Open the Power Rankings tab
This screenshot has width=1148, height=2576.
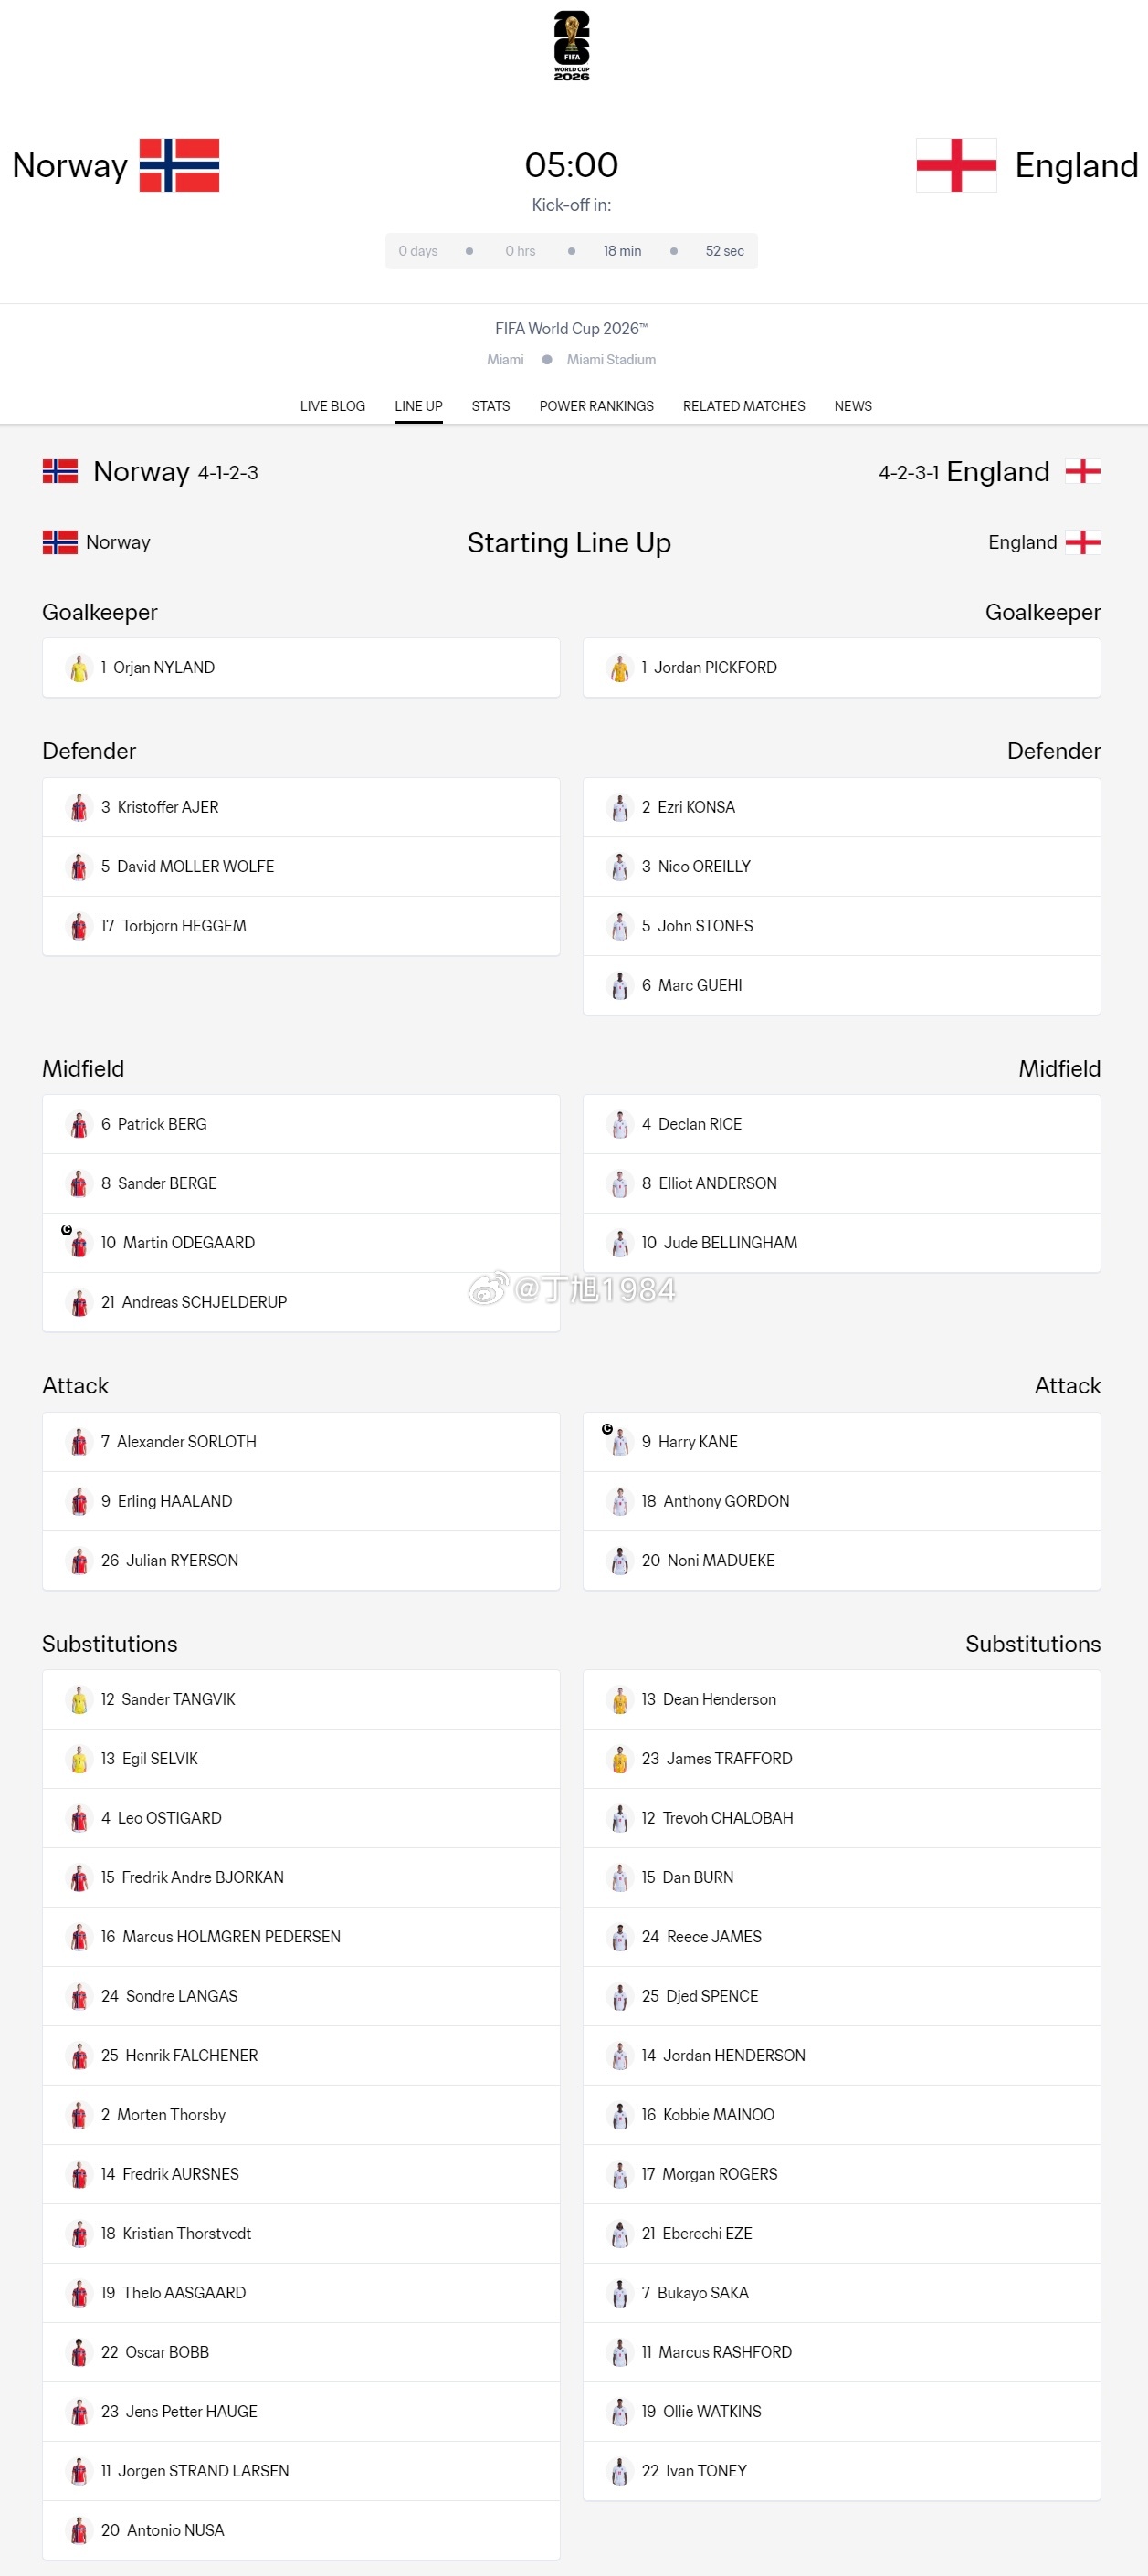[596, 406]
